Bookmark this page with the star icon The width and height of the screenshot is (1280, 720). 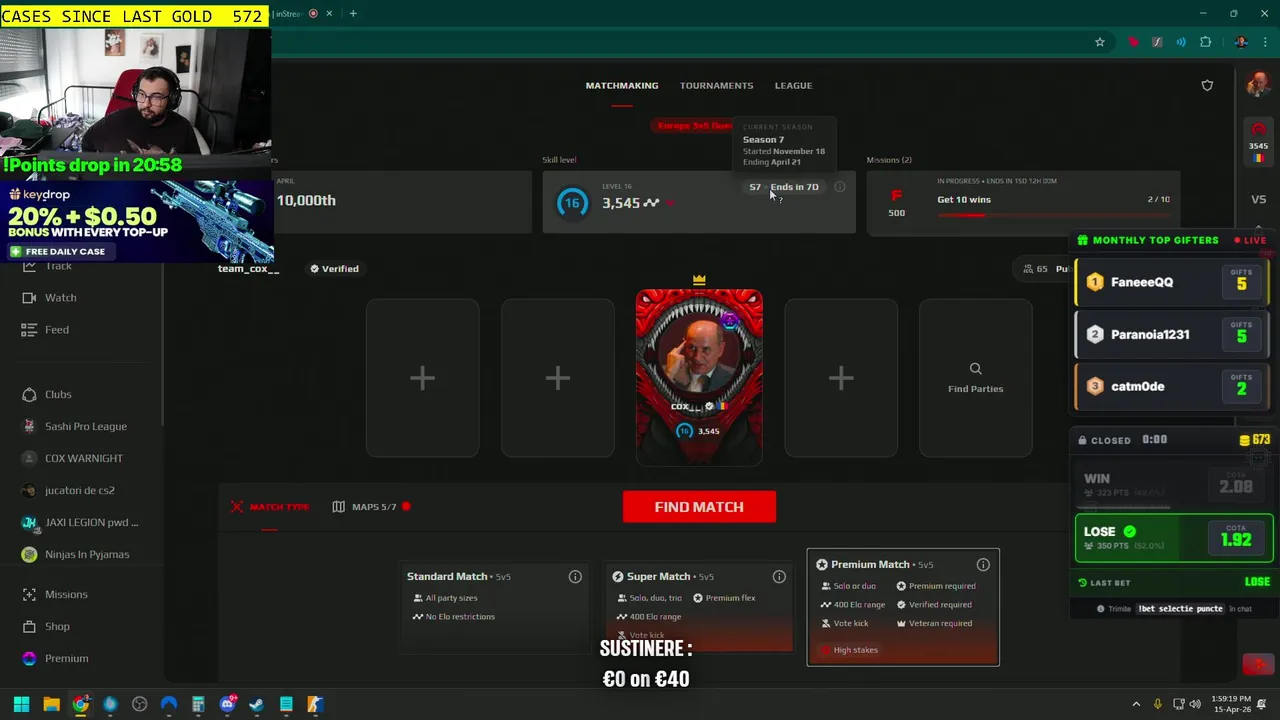pyautogui.click(x=1100, y=42)
